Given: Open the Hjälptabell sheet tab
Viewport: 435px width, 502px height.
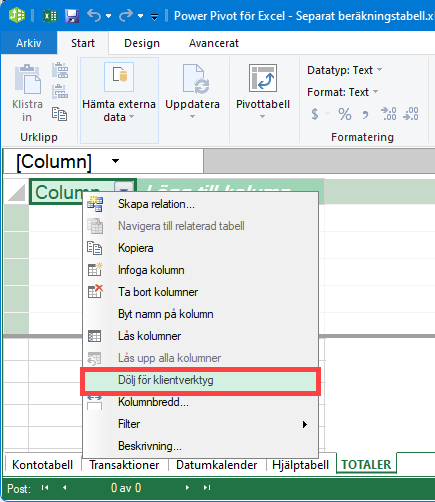Looking at the screenshot, I should 300,465.
